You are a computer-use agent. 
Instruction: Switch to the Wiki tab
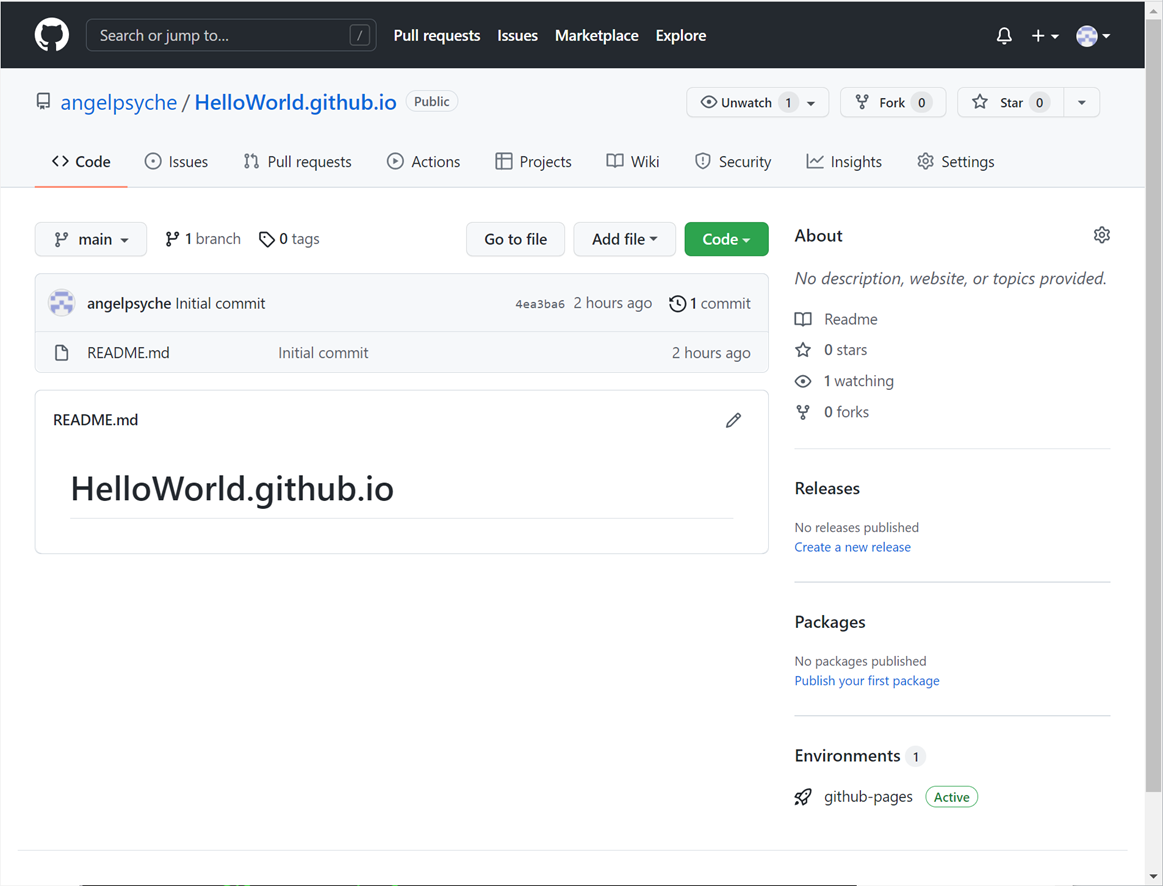[633, 162]
